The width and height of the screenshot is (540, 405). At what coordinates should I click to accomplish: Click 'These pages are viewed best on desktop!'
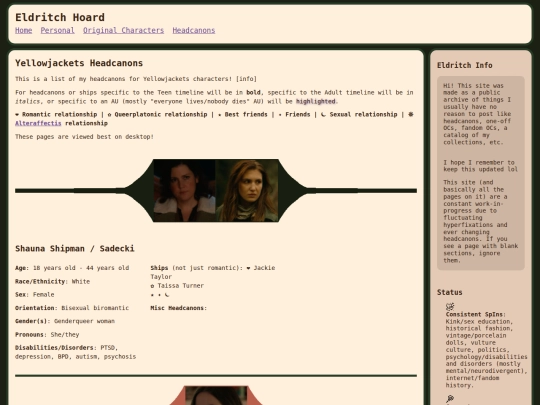click(84, 137)
